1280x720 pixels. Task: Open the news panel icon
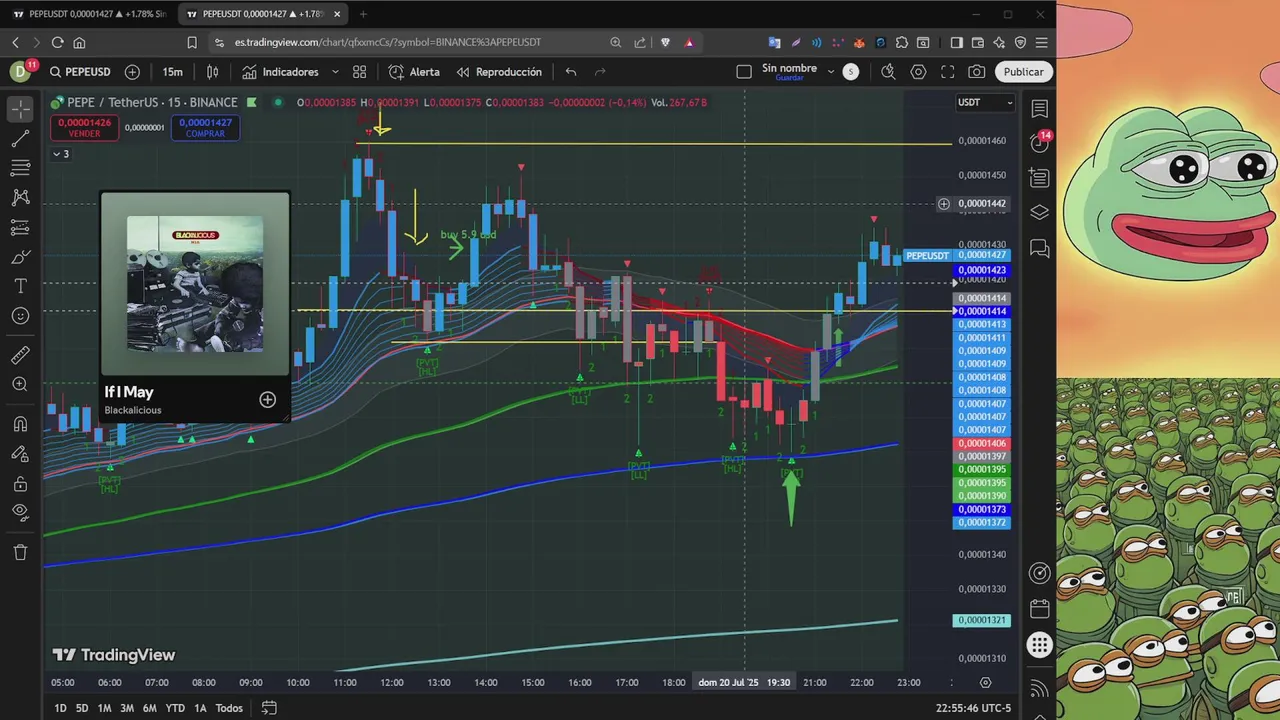click(x=1040, y=178)
